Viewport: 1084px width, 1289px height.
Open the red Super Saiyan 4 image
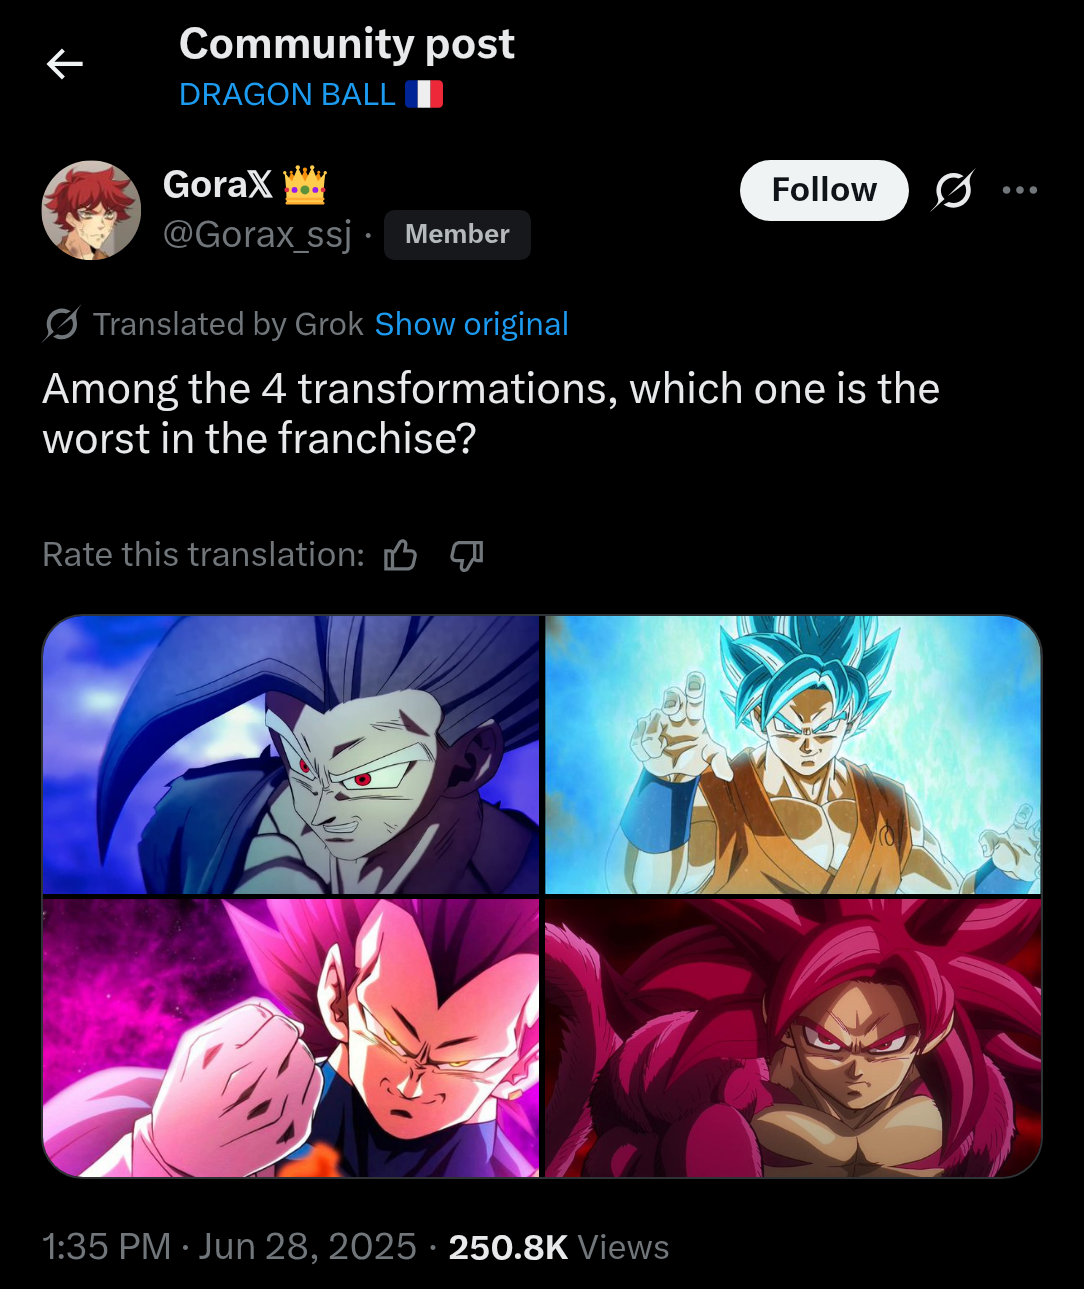tap(793, 1038)
